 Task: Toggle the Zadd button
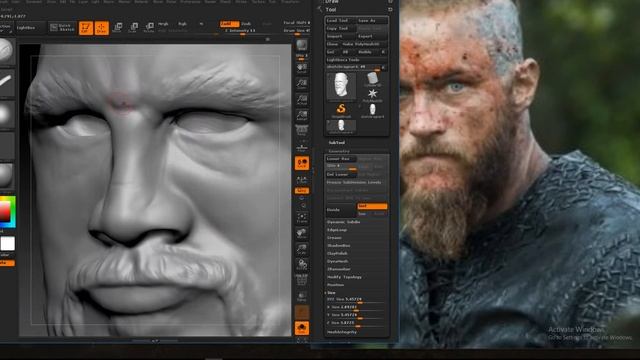tap(229, 24)
